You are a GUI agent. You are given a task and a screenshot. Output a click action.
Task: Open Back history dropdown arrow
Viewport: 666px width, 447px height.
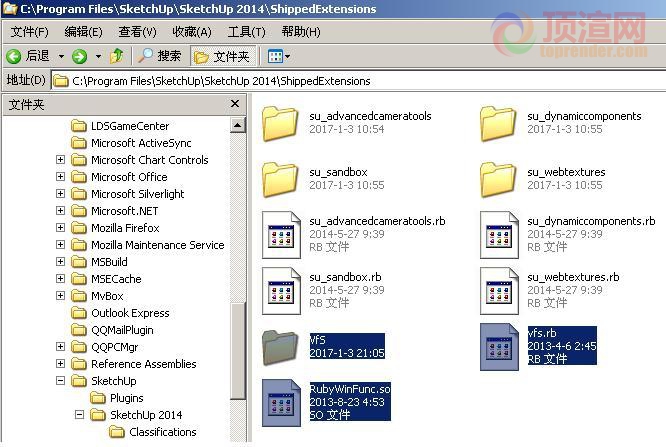[x=62, y=56]
